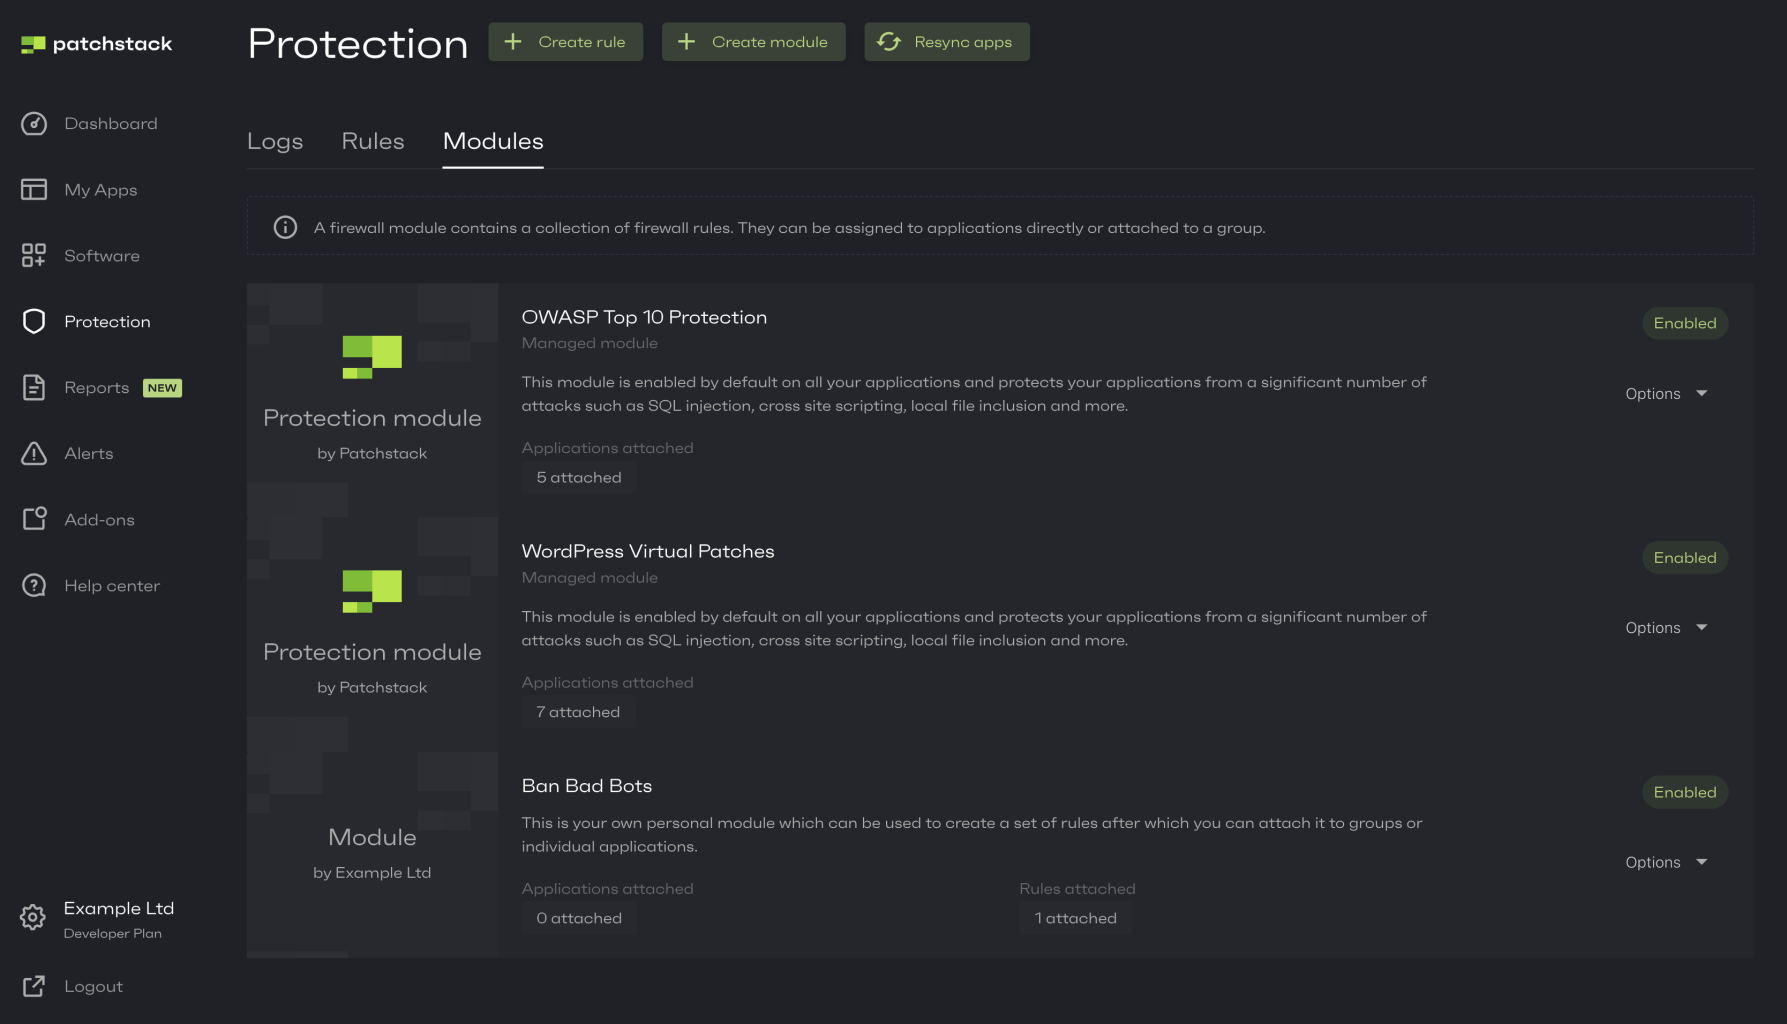The width and height of the screenshot is (1787, 1024).
Task: Expand Options dropdown for WordPress Virtual Patches
Action: point(1666,628)
